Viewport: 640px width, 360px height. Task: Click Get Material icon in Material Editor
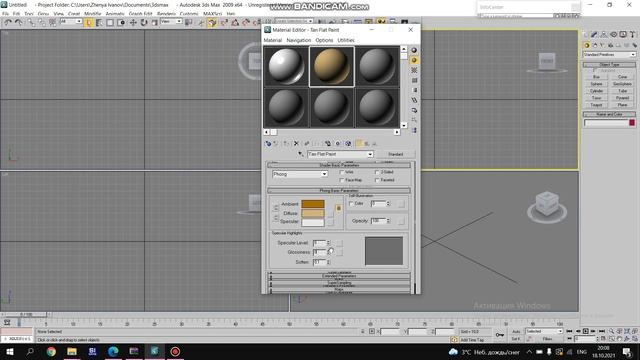click(268, 144)
